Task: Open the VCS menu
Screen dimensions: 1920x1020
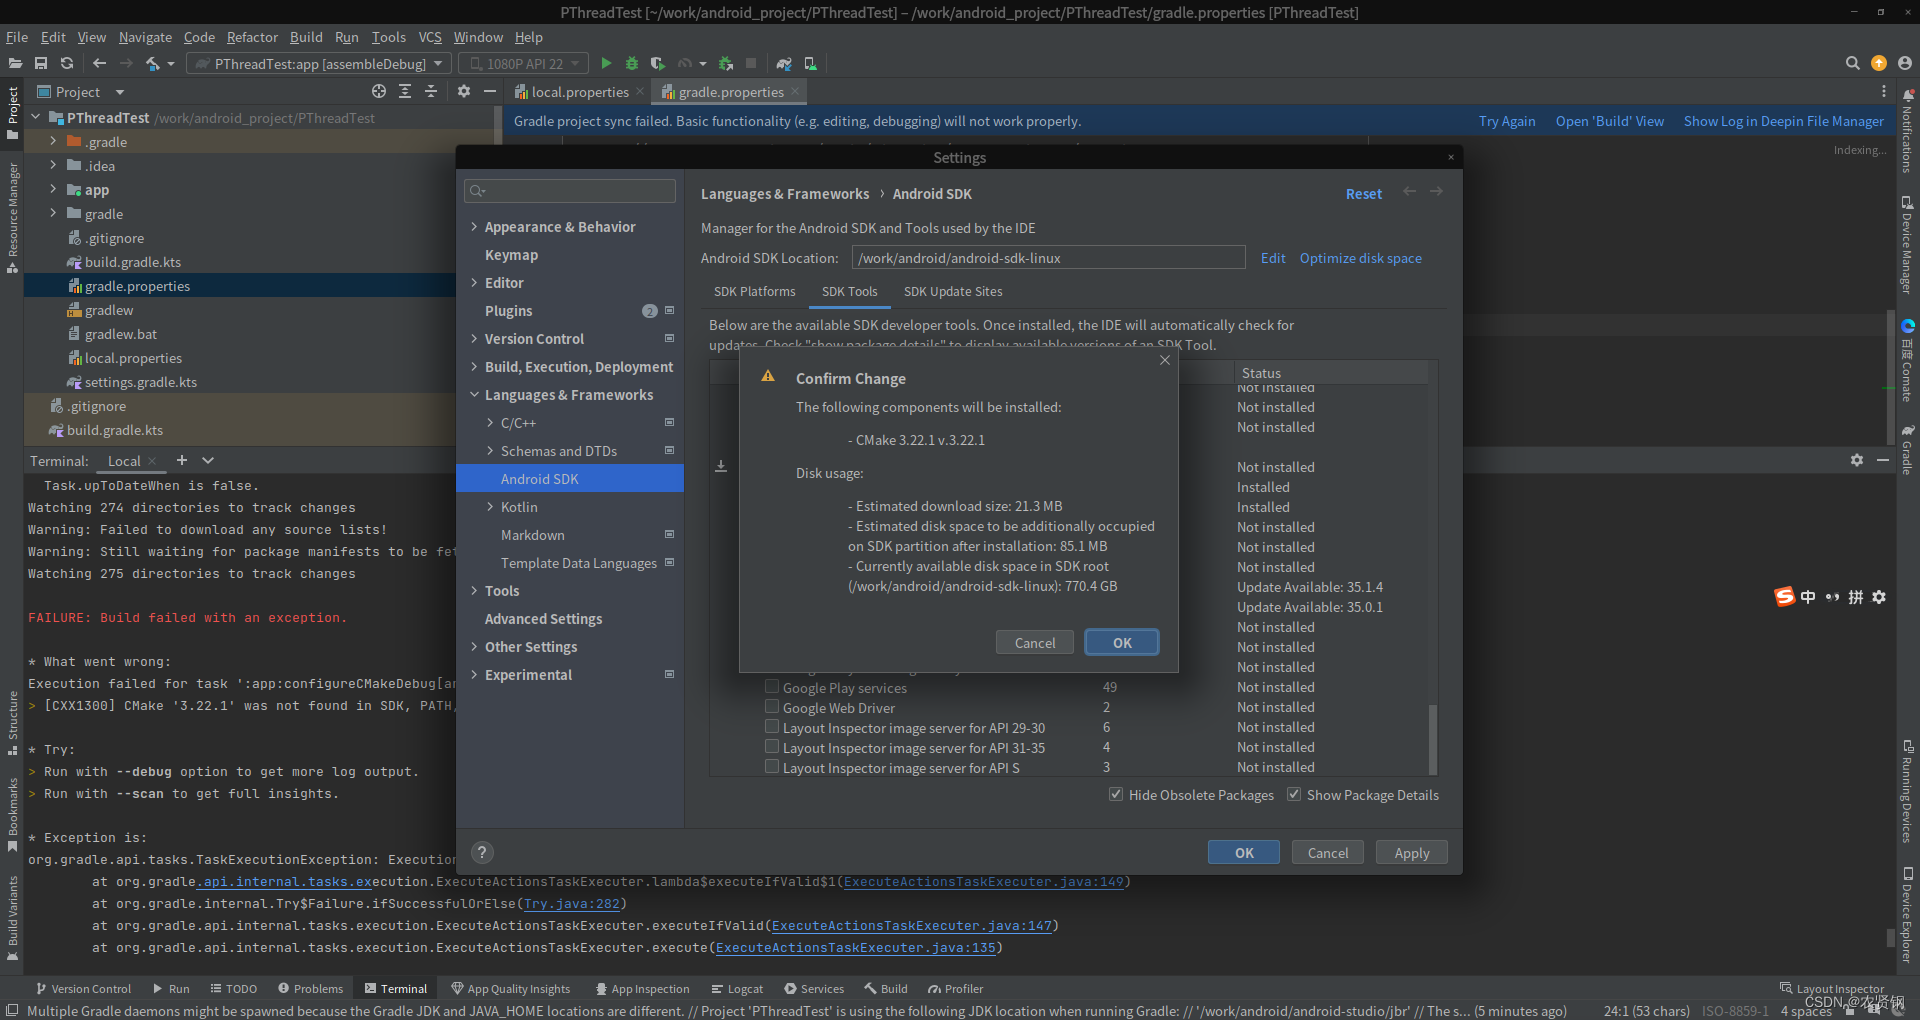Action: pyautogui.click(x=430, y=37)
